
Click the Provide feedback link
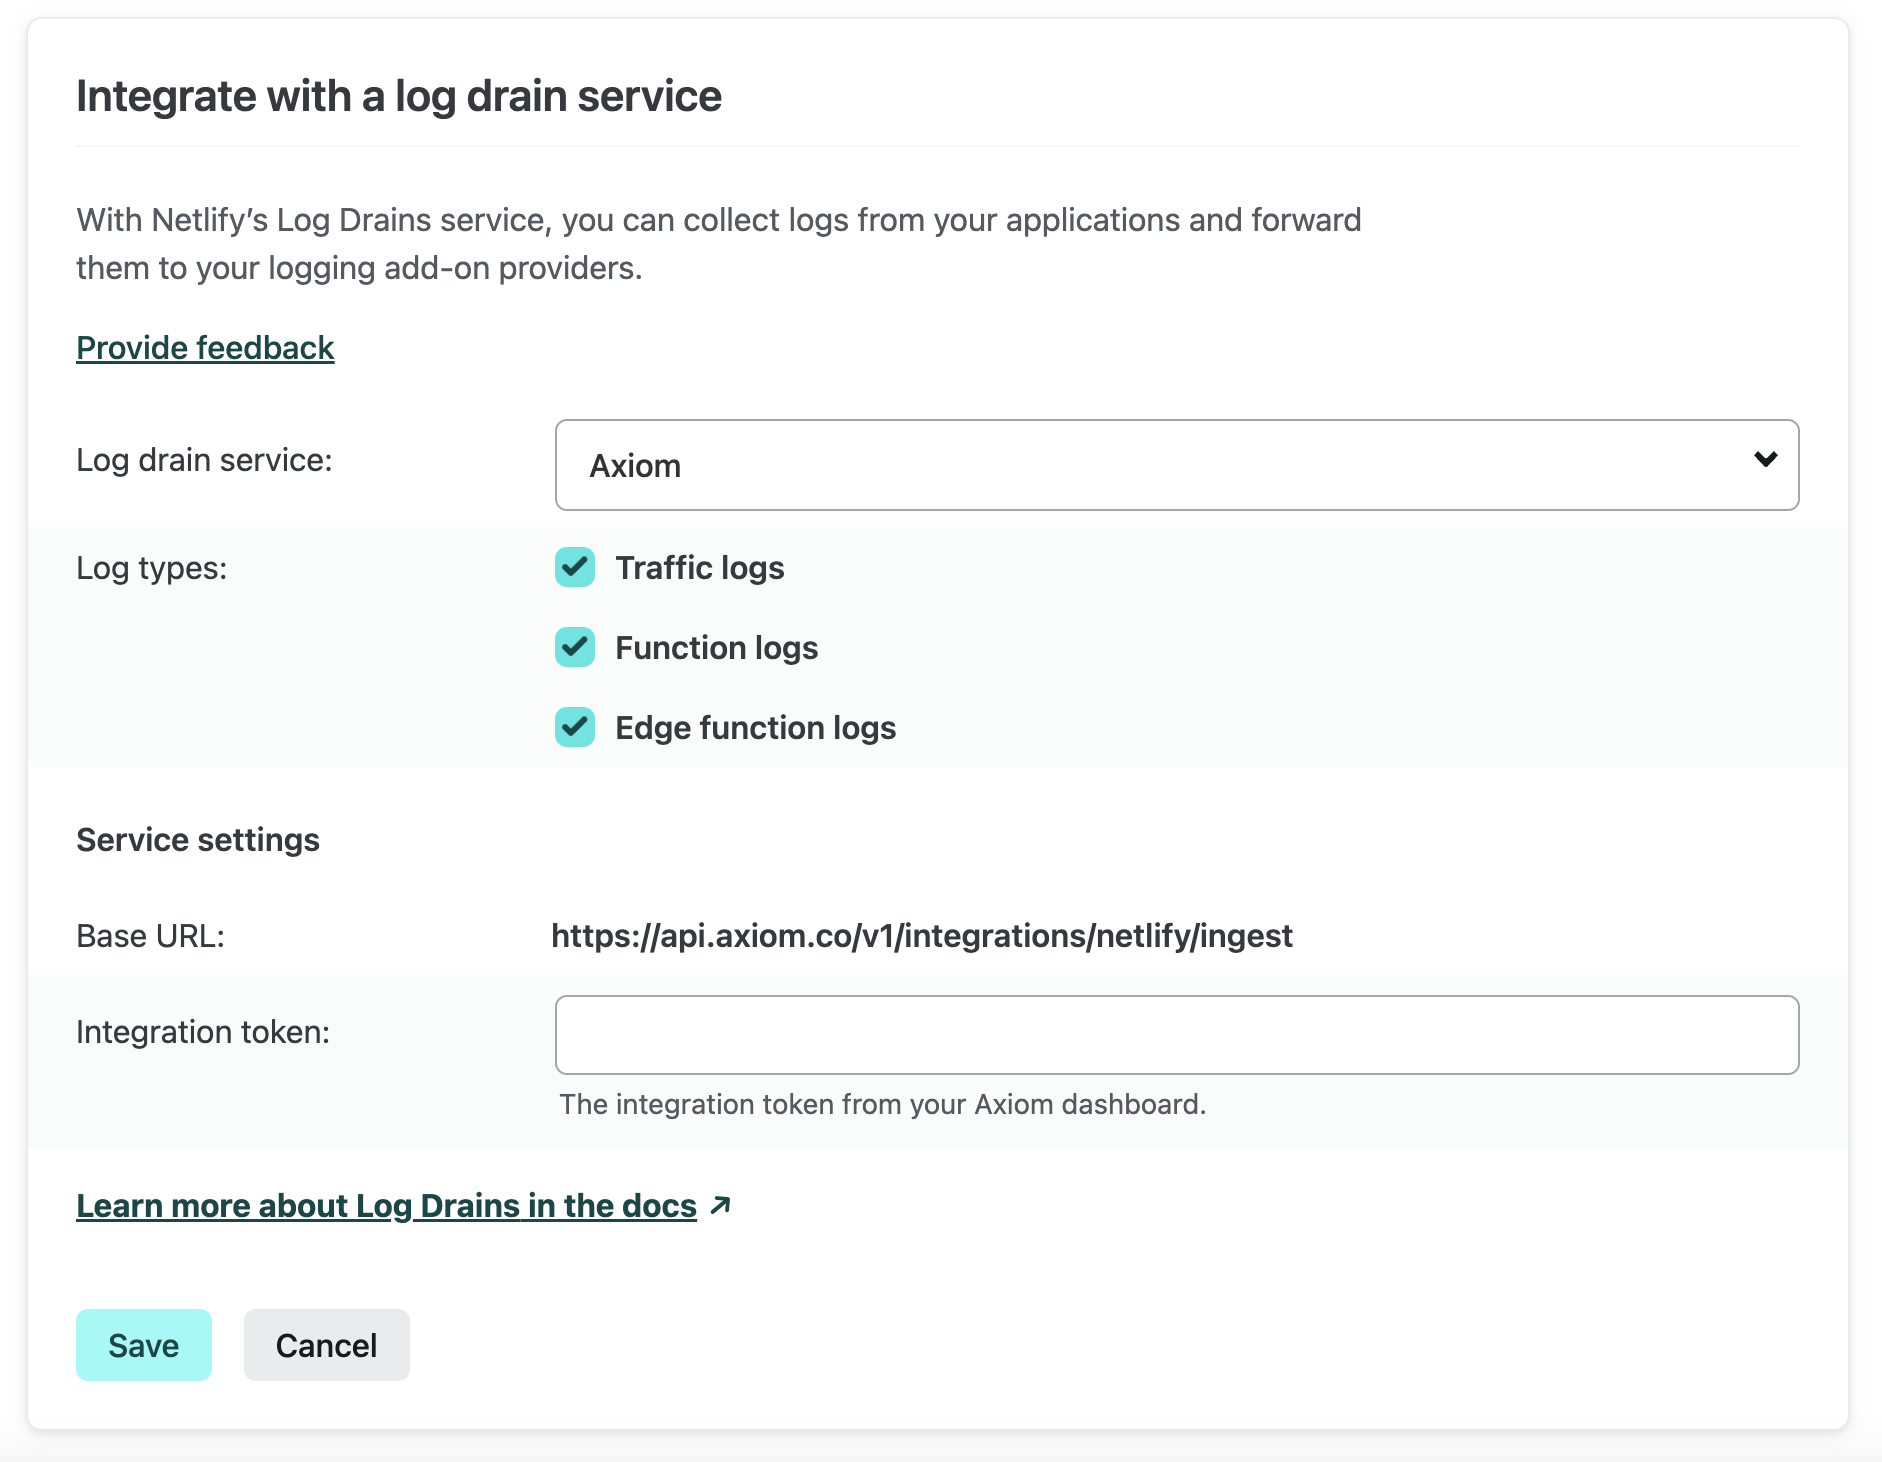click(x=205, y=348)
